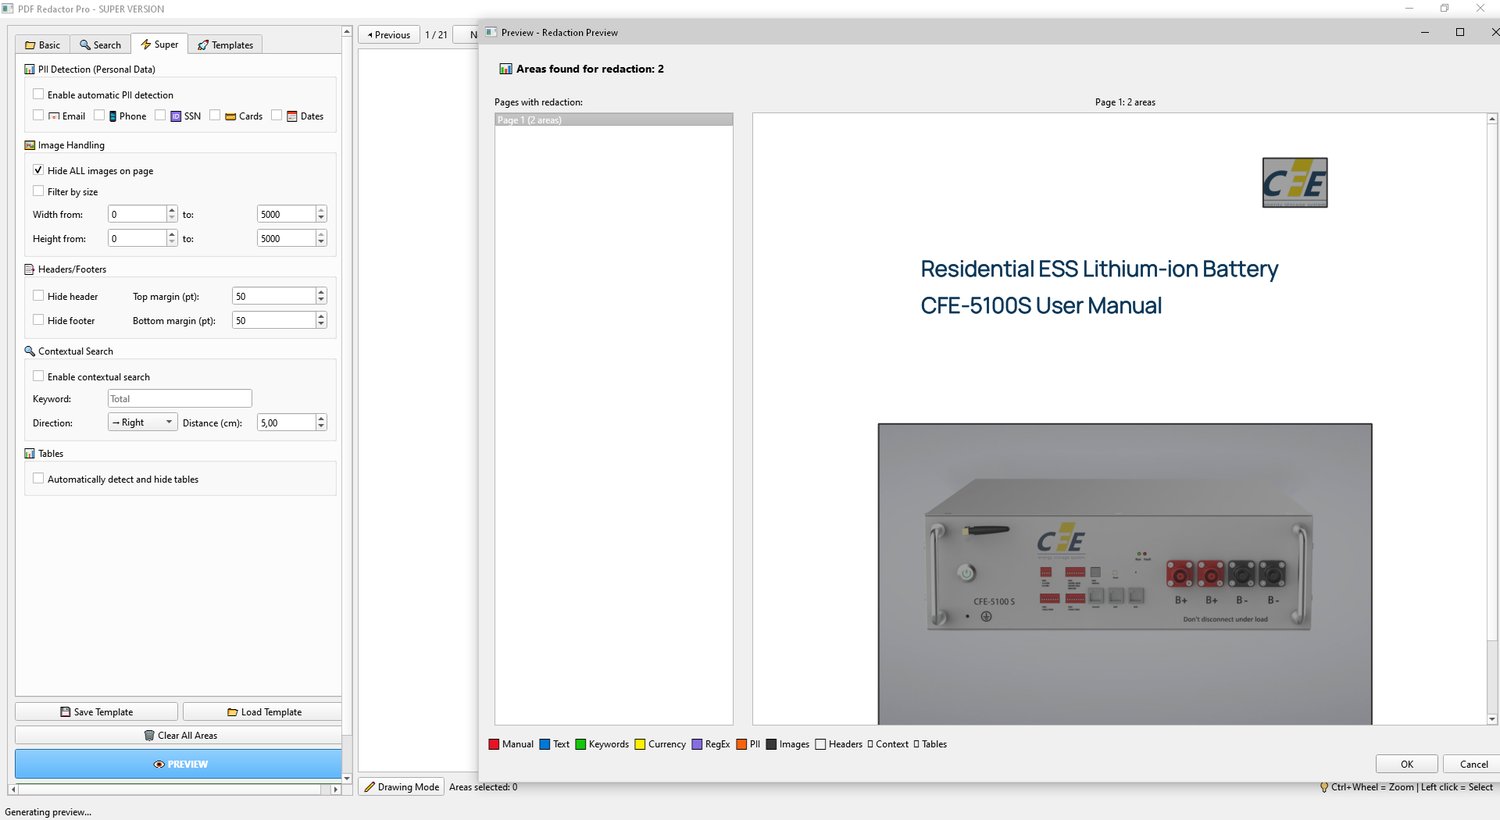This screenshot has height=820, width=1500.
Task: Click the calendar icon beside Dates
Action: pyautogui.click(x=292, y=116)
